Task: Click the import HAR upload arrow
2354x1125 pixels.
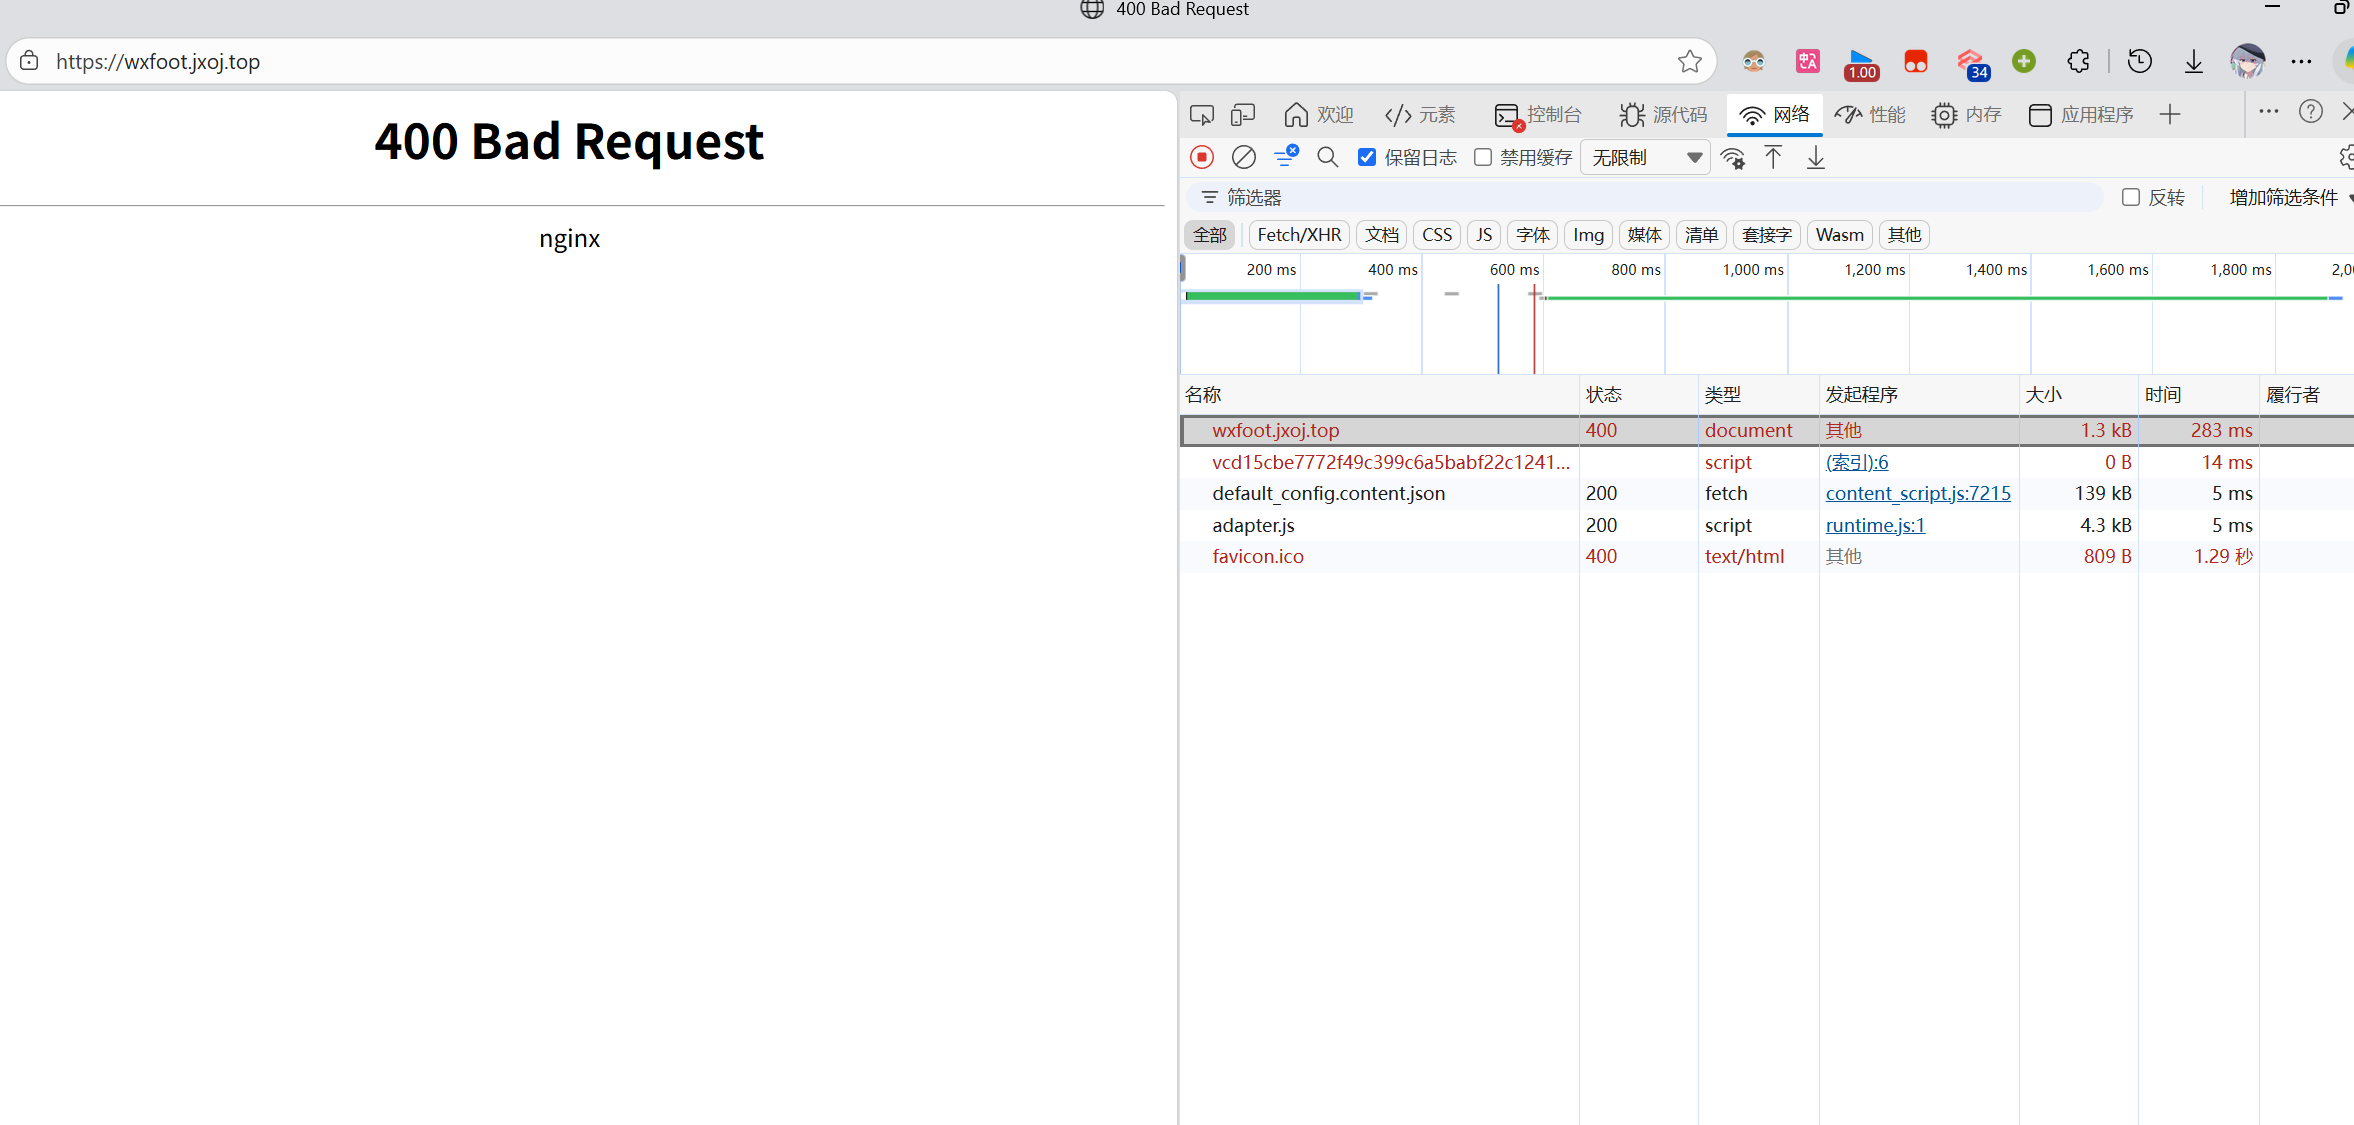Action: point(1773,157)
